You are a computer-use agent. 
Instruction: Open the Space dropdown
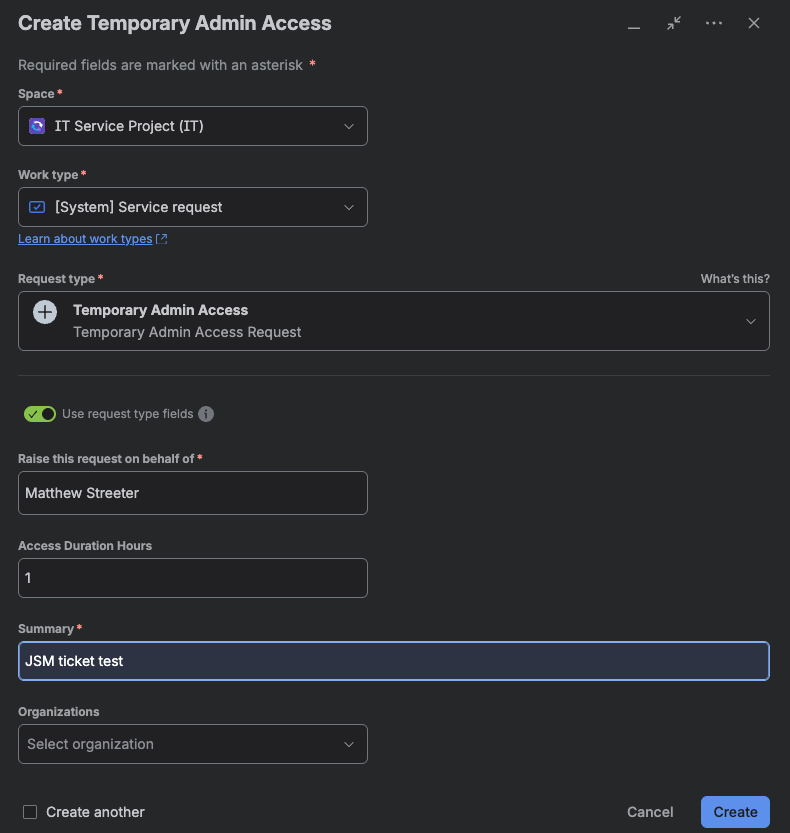tap(193, 126)
